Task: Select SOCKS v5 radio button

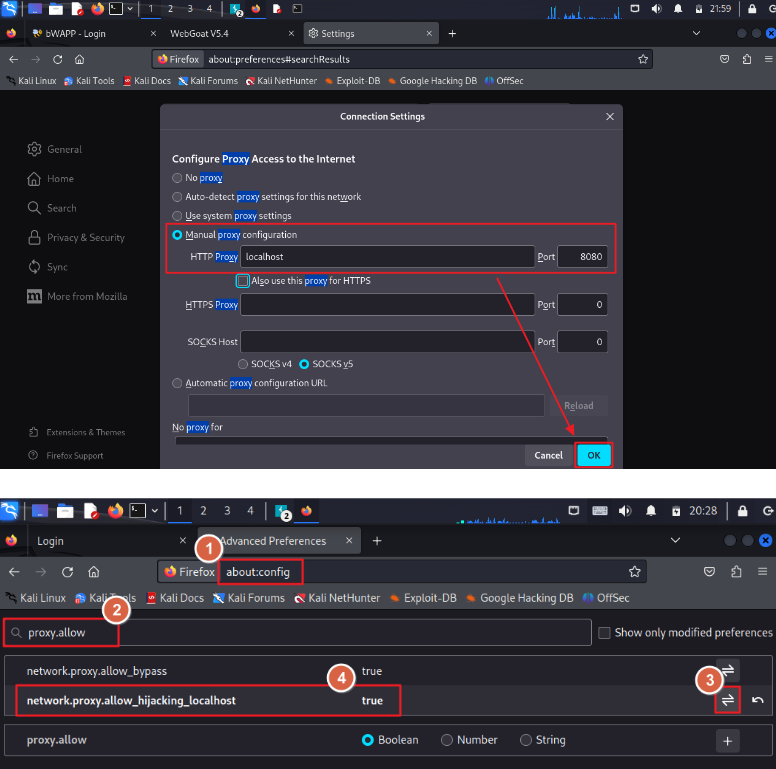Action: click(304, 364)
